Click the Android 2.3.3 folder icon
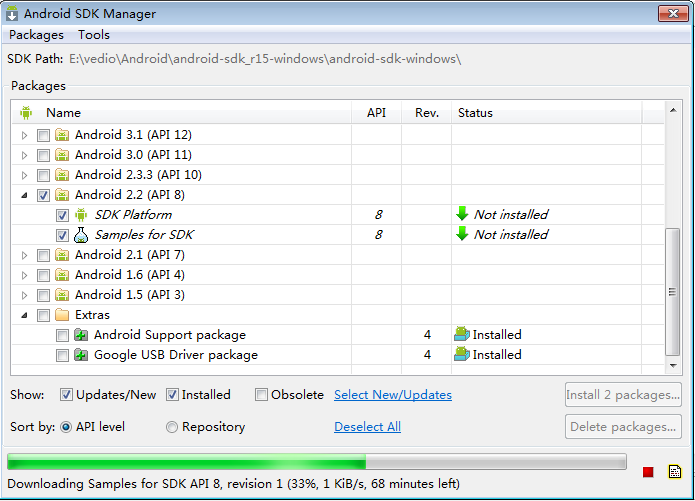 pos(62,175)
